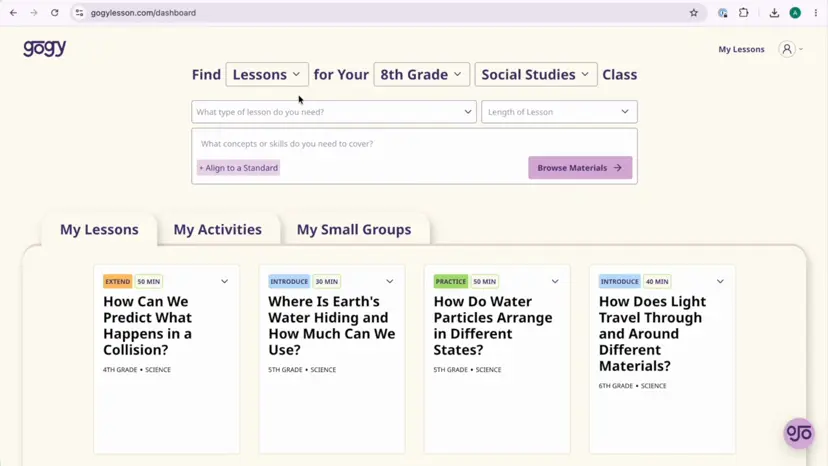The width and height of the screenshot is (828, 466).
Task: Open the Social Studies subject dropdown
Action: 535,74
